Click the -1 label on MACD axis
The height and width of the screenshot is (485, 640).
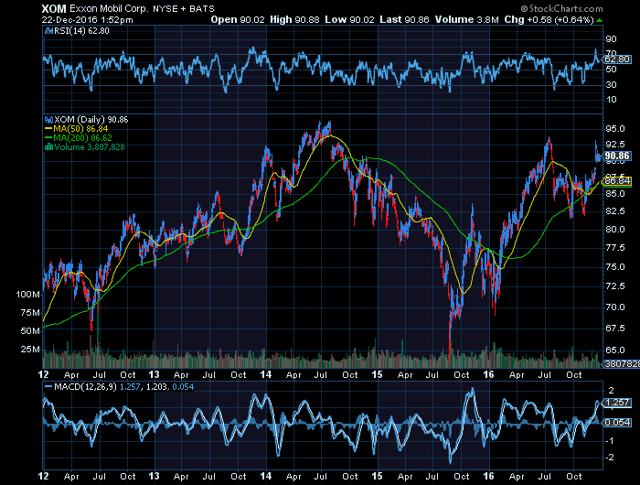(x=610, y=441)
